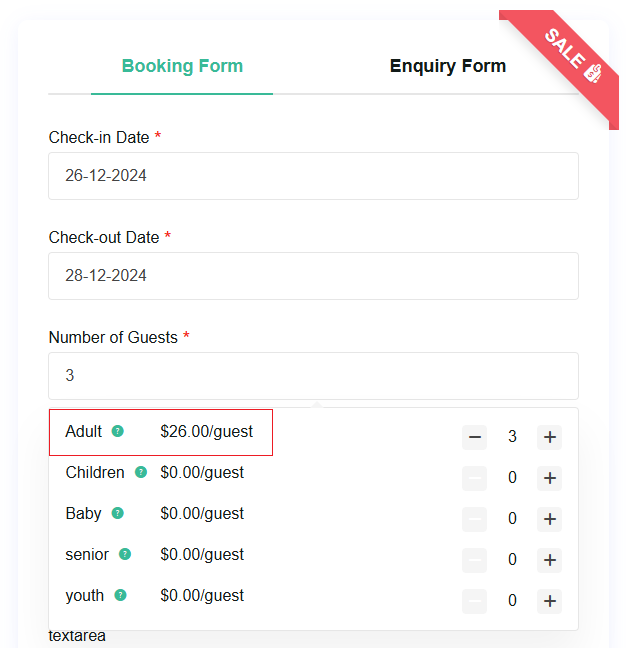
Task: Click the senior help tooltip icon
Action: click(x=125, y=554)
